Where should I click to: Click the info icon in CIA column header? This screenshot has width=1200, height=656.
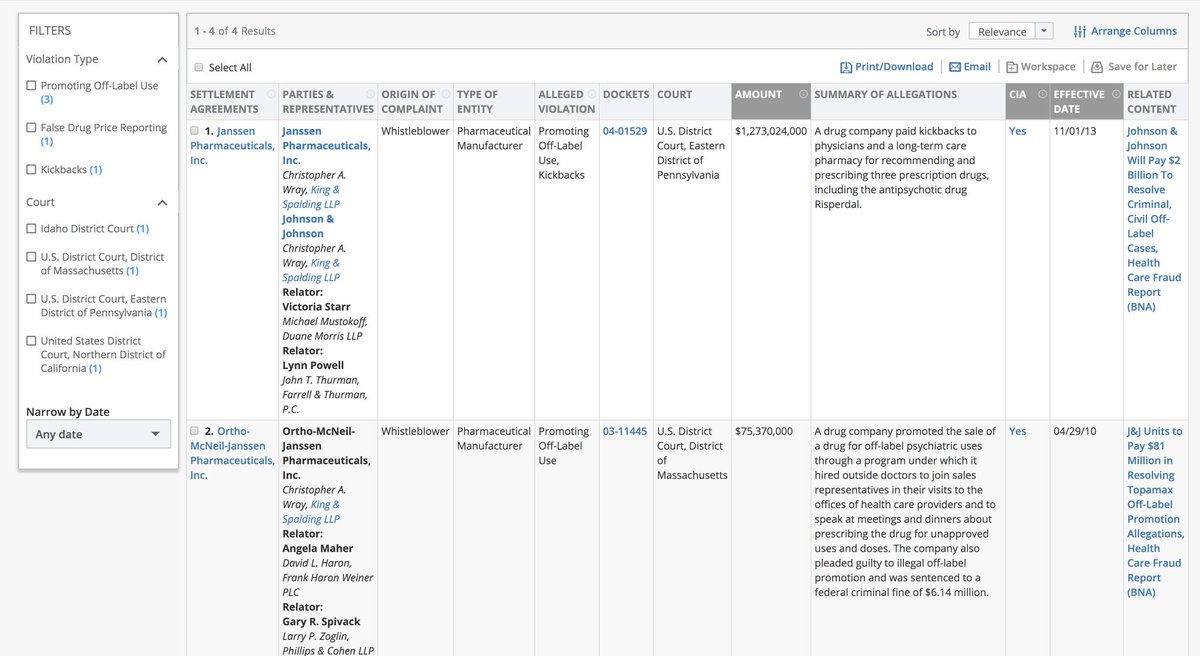(1042, 94)
